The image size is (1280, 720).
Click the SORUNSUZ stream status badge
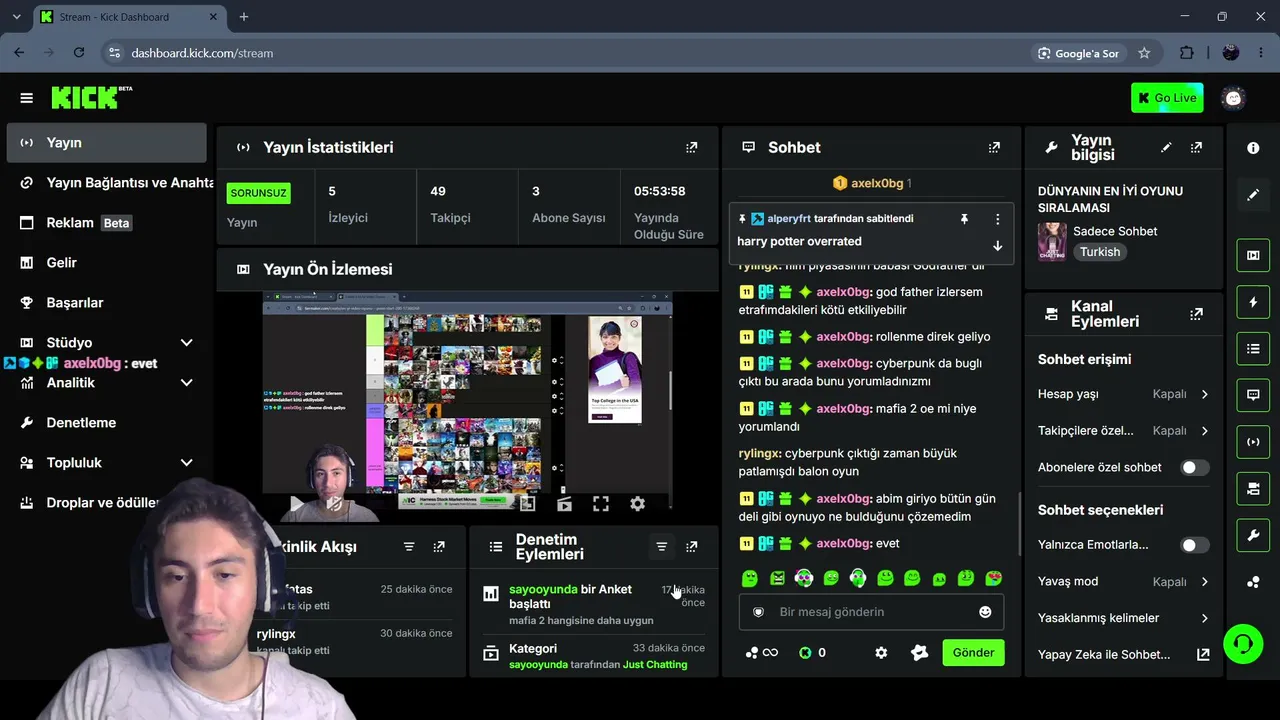pos(259,193)
